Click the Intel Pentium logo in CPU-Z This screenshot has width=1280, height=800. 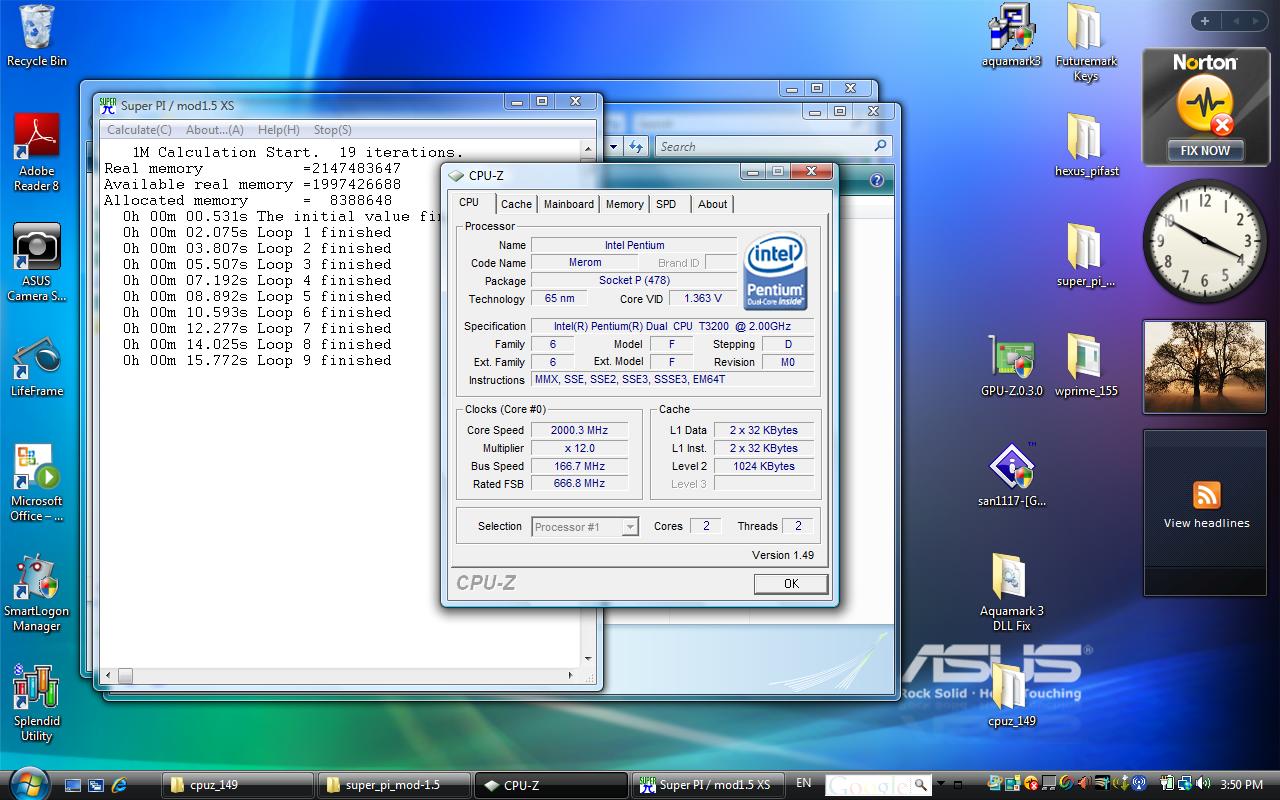click(775, 271)
